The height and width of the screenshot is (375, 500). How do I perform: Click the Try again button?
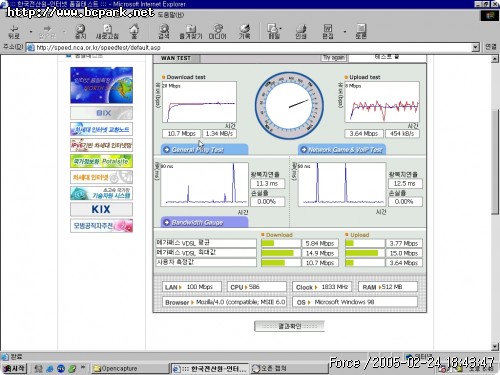coord(334,58)
